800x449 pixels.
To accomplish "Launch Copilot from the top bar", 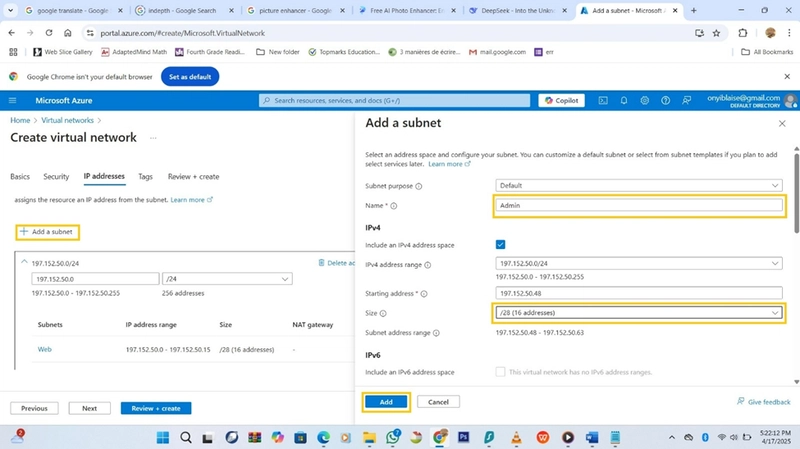I will (x=561, y=101).
